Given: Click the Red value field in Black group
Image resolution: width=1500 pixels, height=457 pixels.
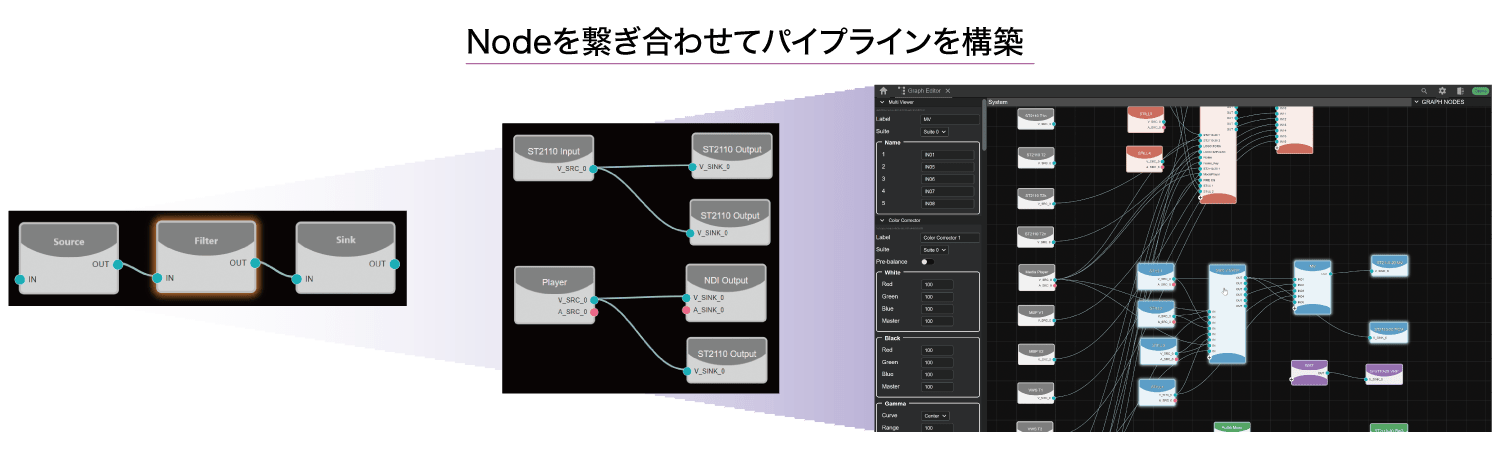Looking at the screenshot, I should 937,350.
